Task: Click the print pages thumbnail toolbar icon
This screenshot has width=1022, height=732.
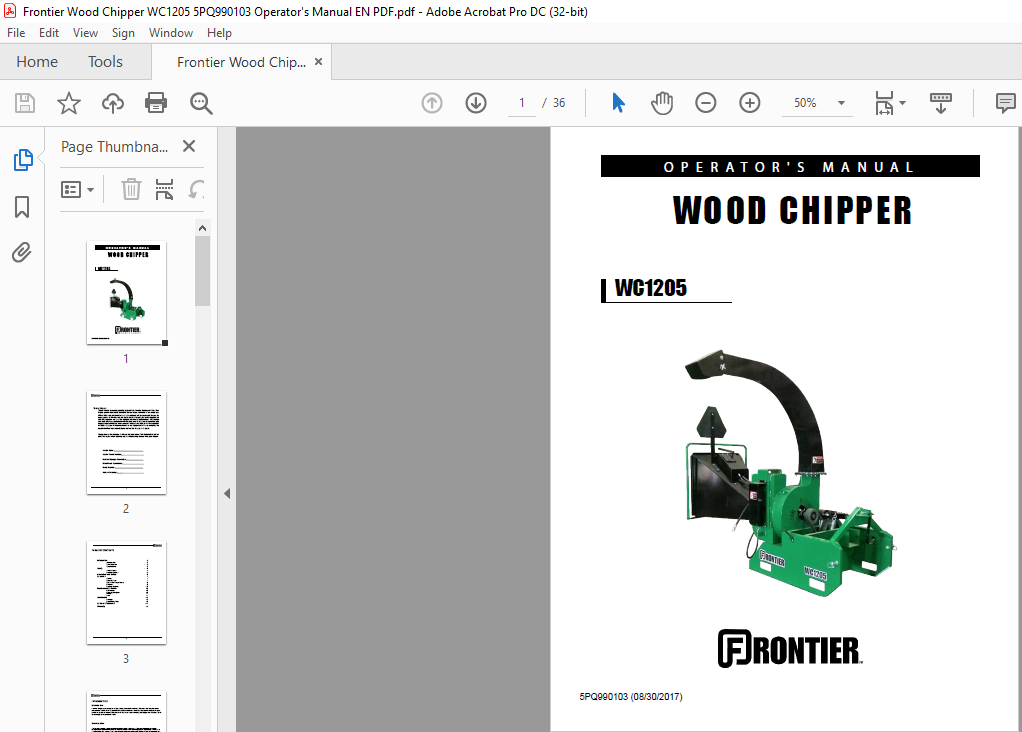Action: click(x=164, y=189)
